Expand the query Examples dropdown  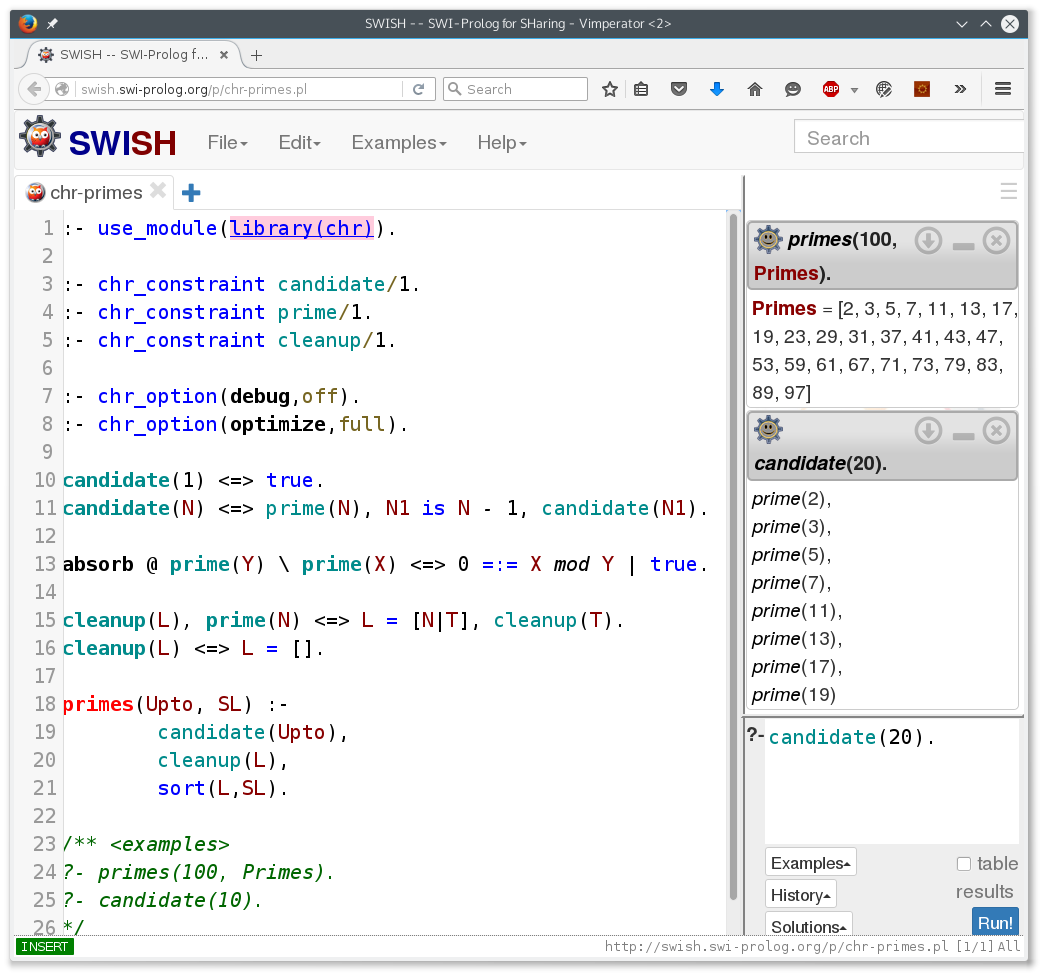810,863
